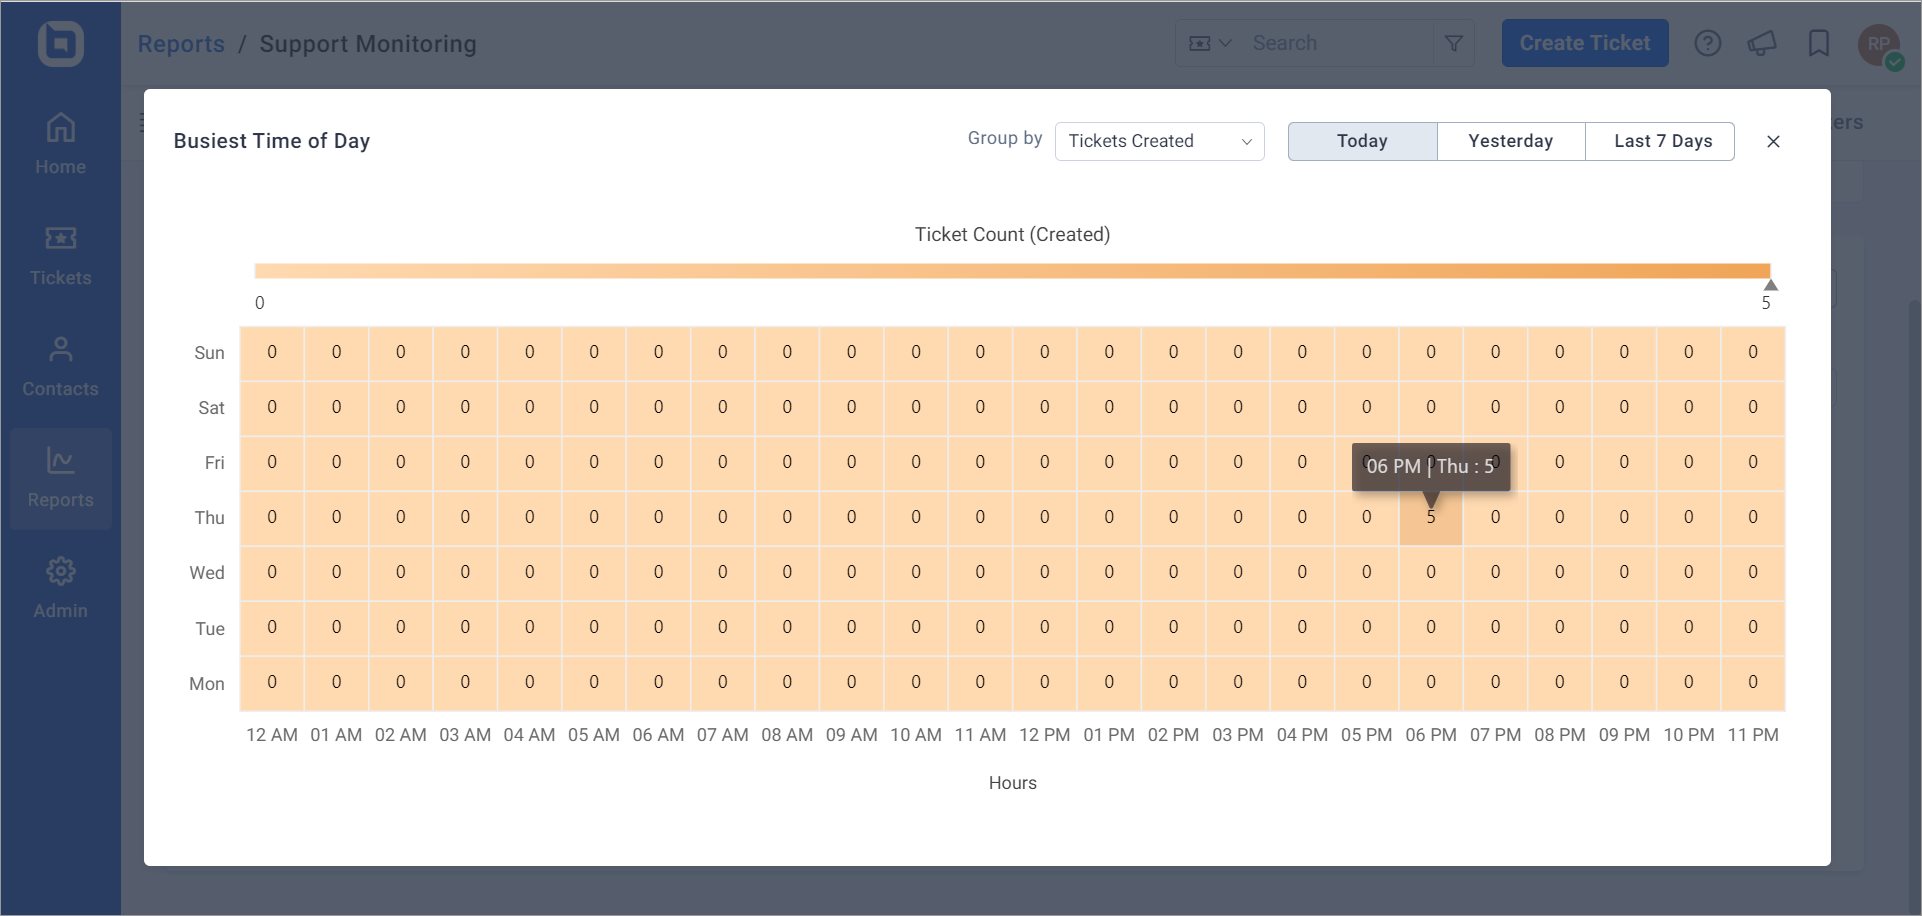Click the 'Sat' row label
Screen dimensions: 1922x916
tap(211, 408)
